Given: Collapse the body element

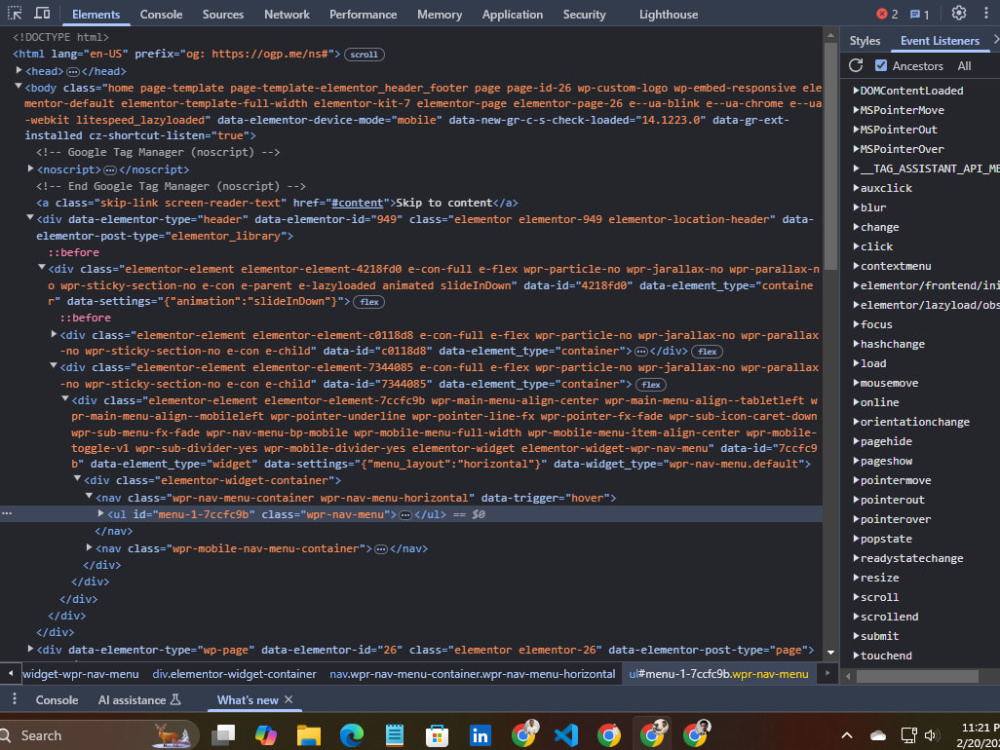Looking at the screenshot, I should tap(18, 86).
